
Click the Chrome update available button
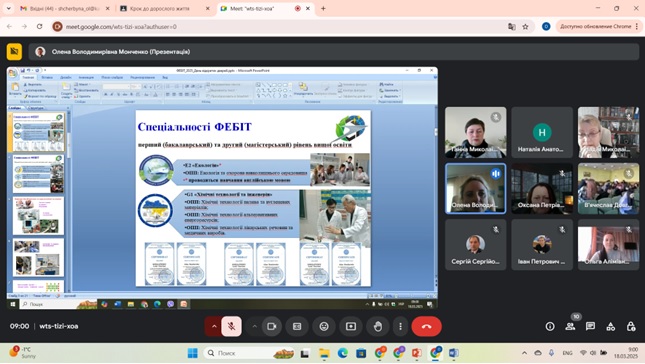[599, 26]
